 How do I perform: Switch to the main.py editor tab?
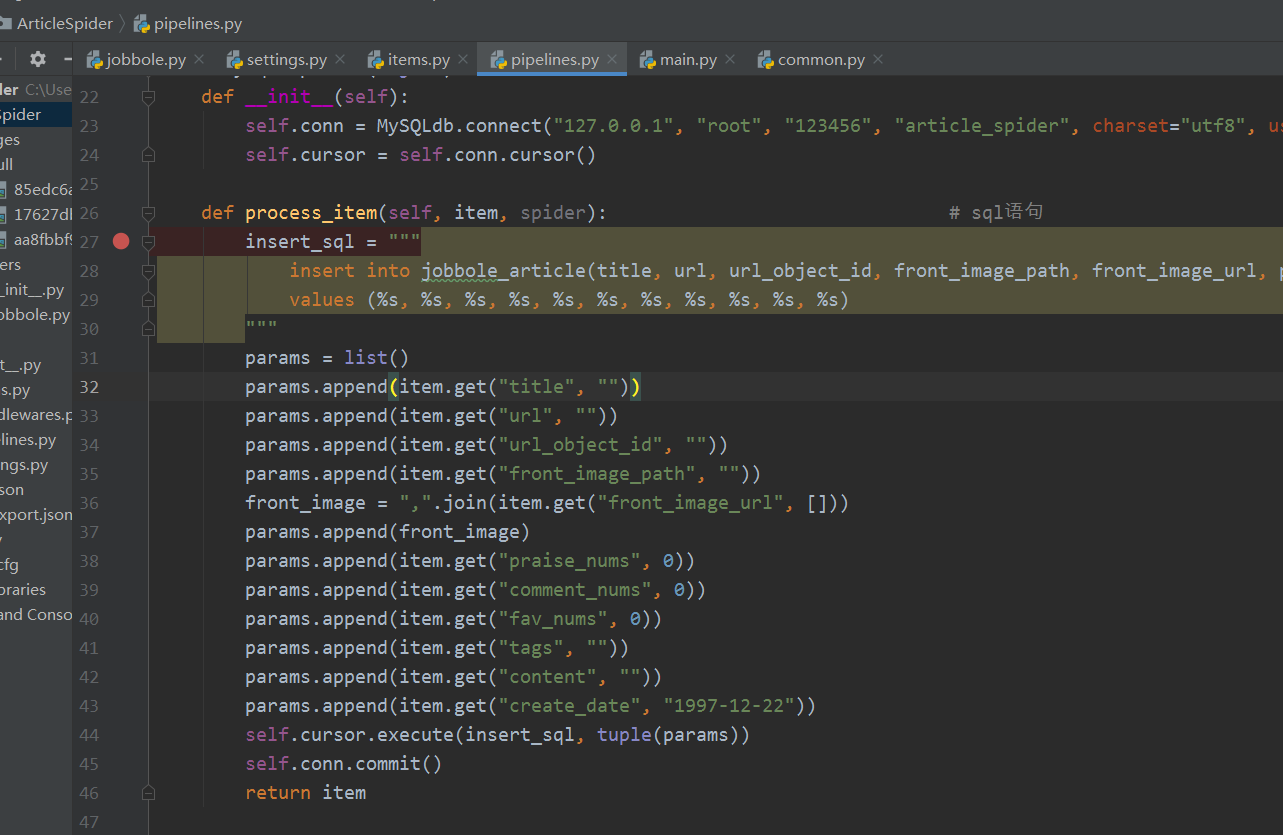688,60
